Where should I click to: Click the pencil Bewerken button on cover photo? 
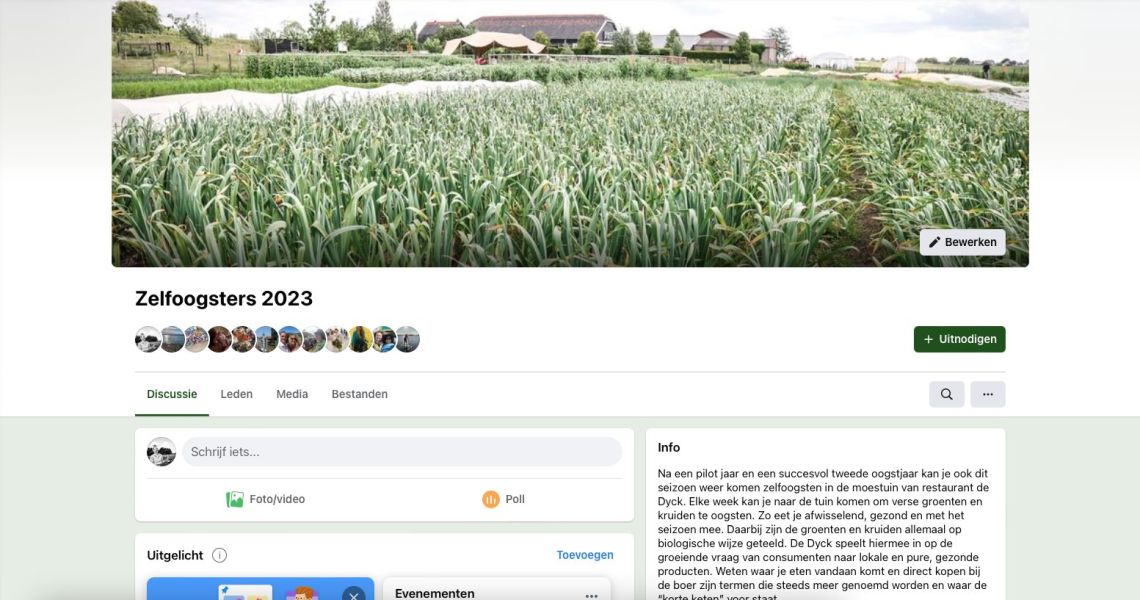pos(963,242)
